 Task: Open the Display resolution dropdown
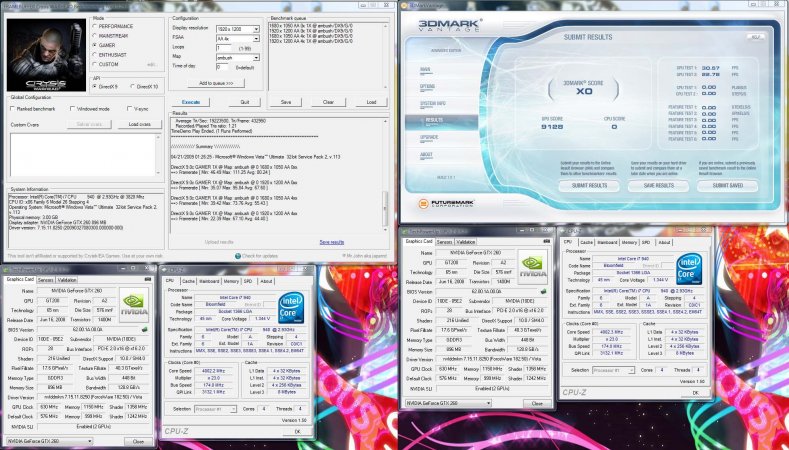coord(238,29)
